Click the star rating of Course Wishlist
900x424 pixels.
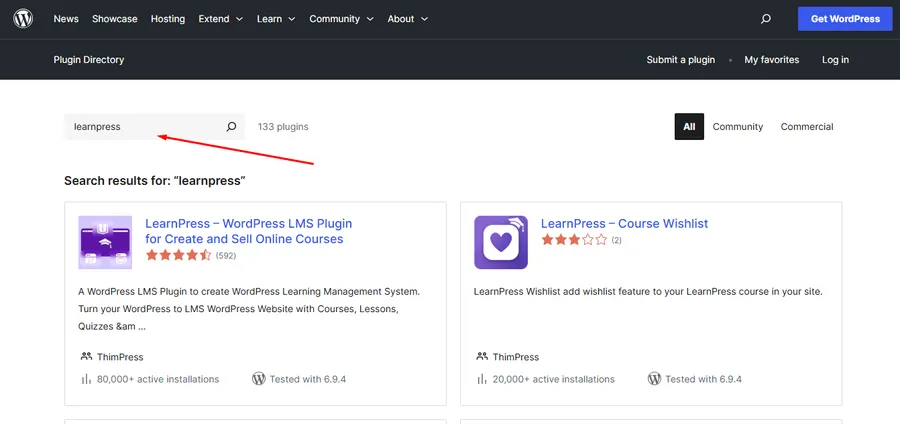(x=574, y=240)
